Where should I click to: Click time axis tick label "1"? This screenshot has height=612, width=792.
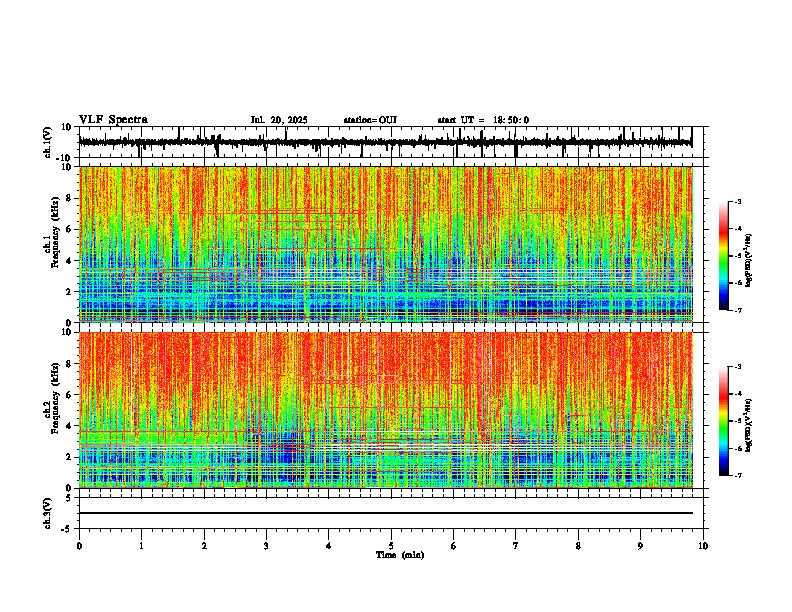pos(141,546)
